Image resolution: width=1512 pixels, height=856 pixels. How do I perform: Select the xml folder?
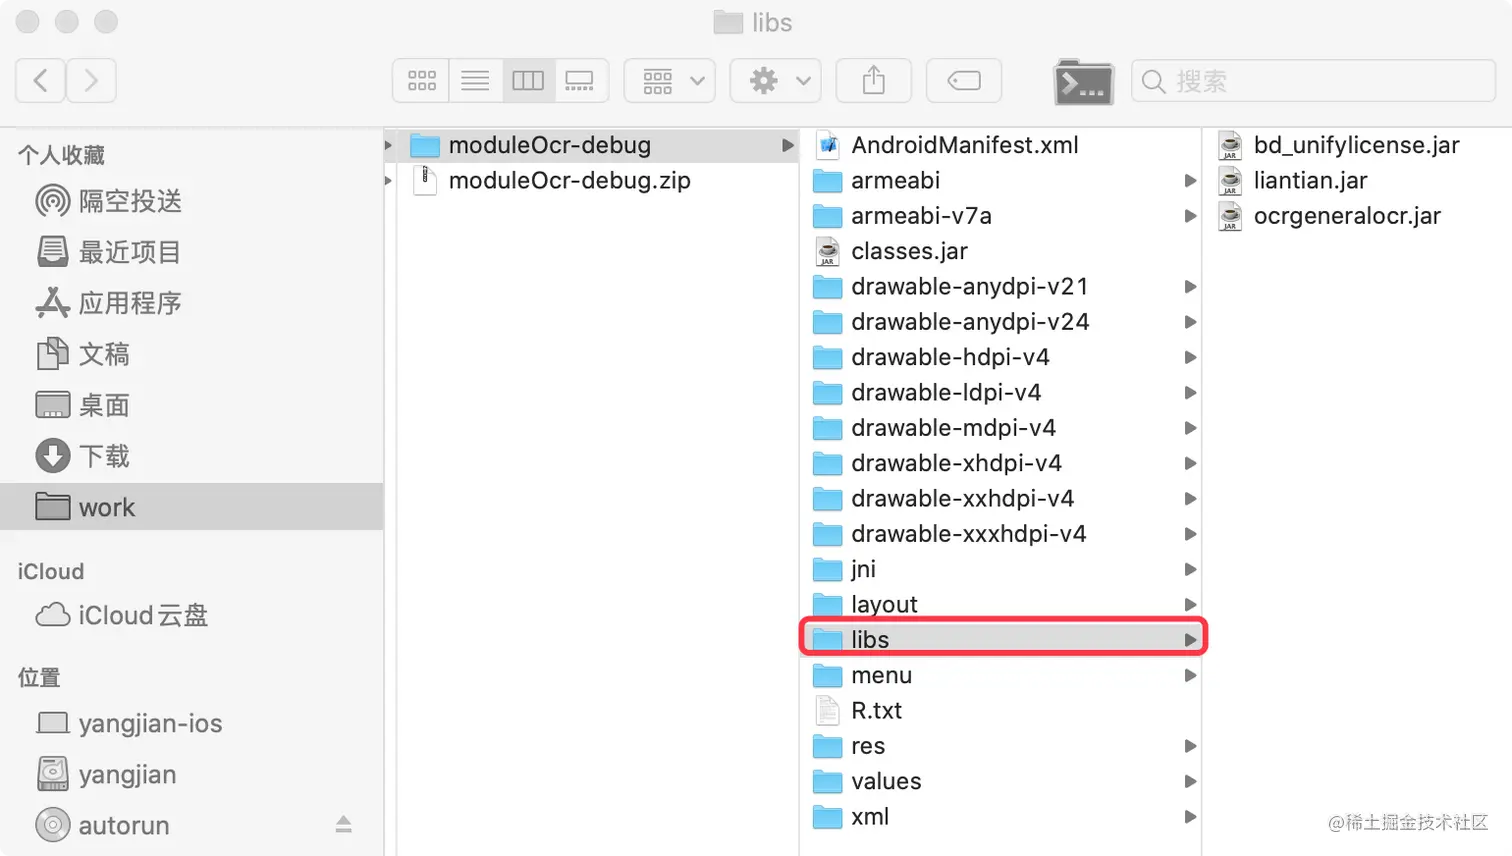click(x=1000, y=817)
